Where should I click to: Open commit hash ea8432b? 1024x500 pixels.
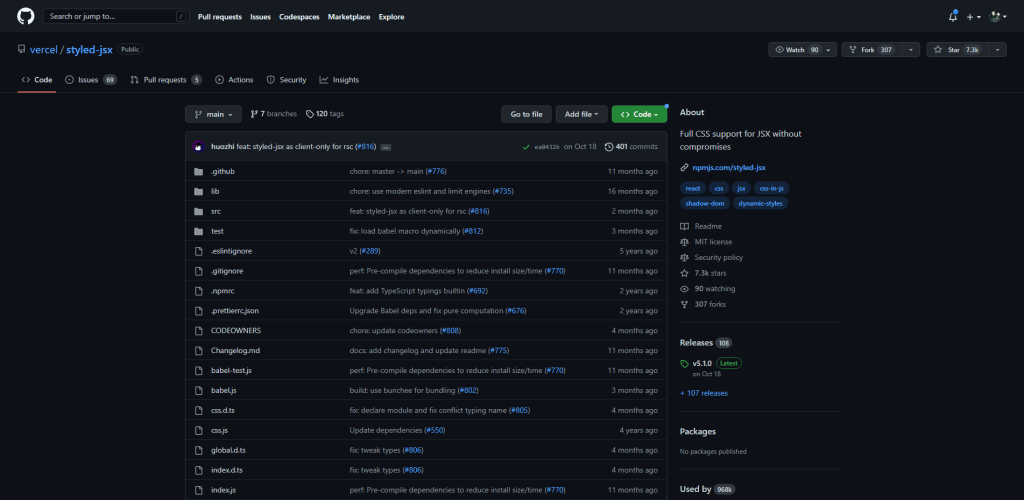pos(547,147)
